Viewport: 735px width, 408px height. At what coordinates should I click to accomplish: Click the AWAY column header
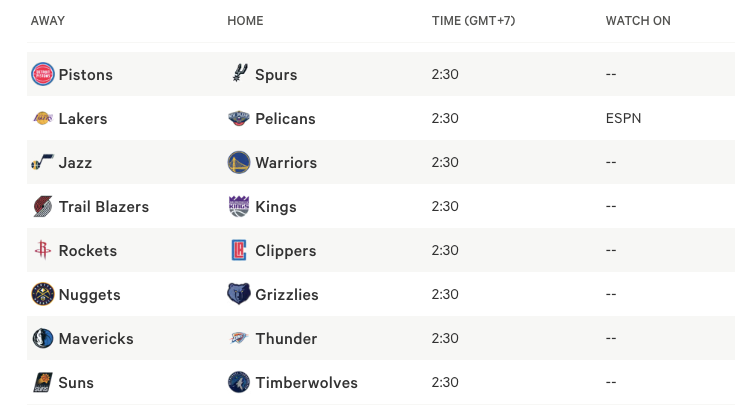[48, 21]
